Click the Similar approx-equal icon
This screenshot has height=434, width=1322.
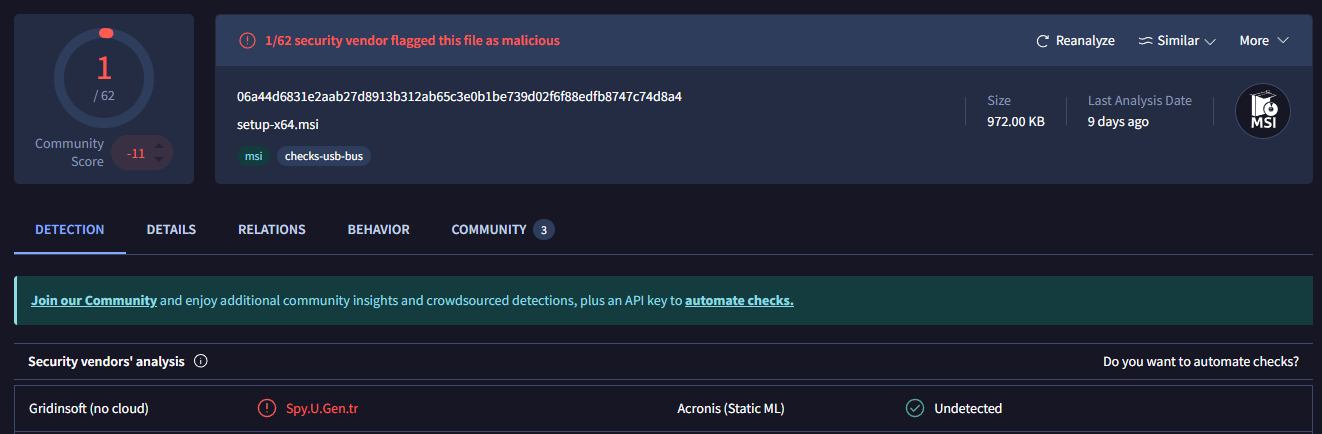pos(1146,41)
